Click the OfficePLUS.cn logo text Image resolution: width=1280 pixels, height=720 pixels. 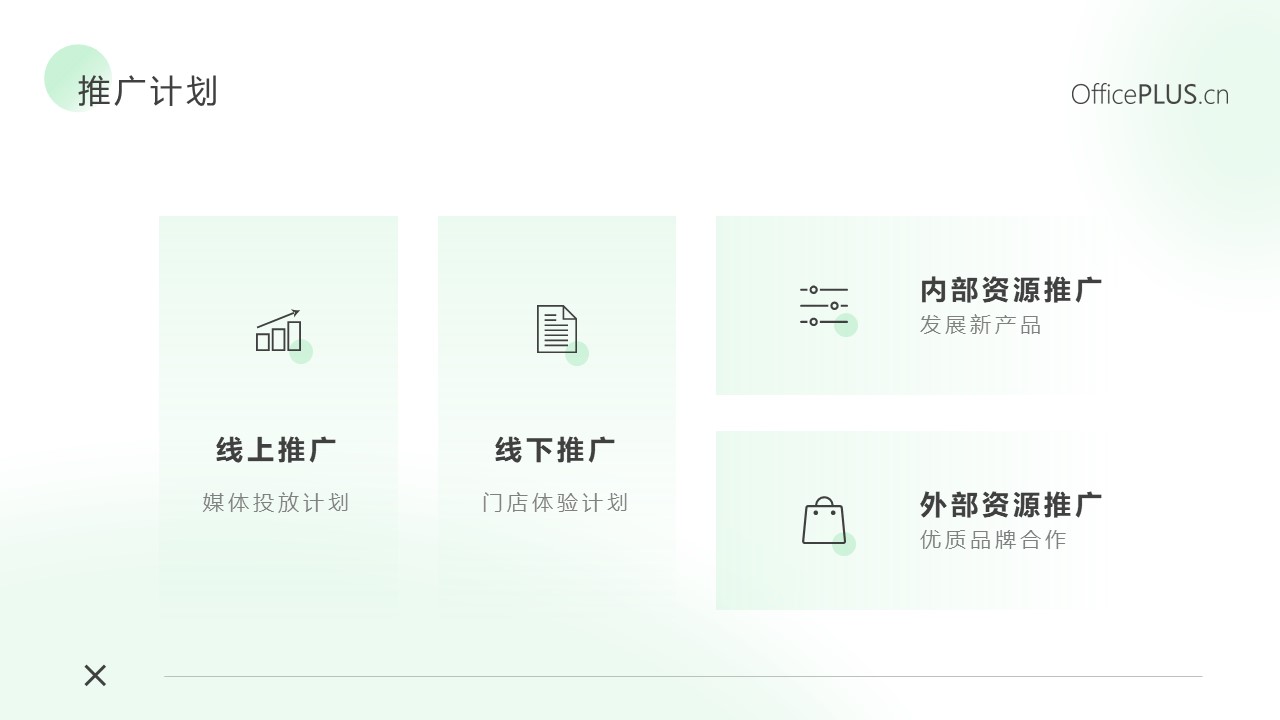(x=1150, y=95)
